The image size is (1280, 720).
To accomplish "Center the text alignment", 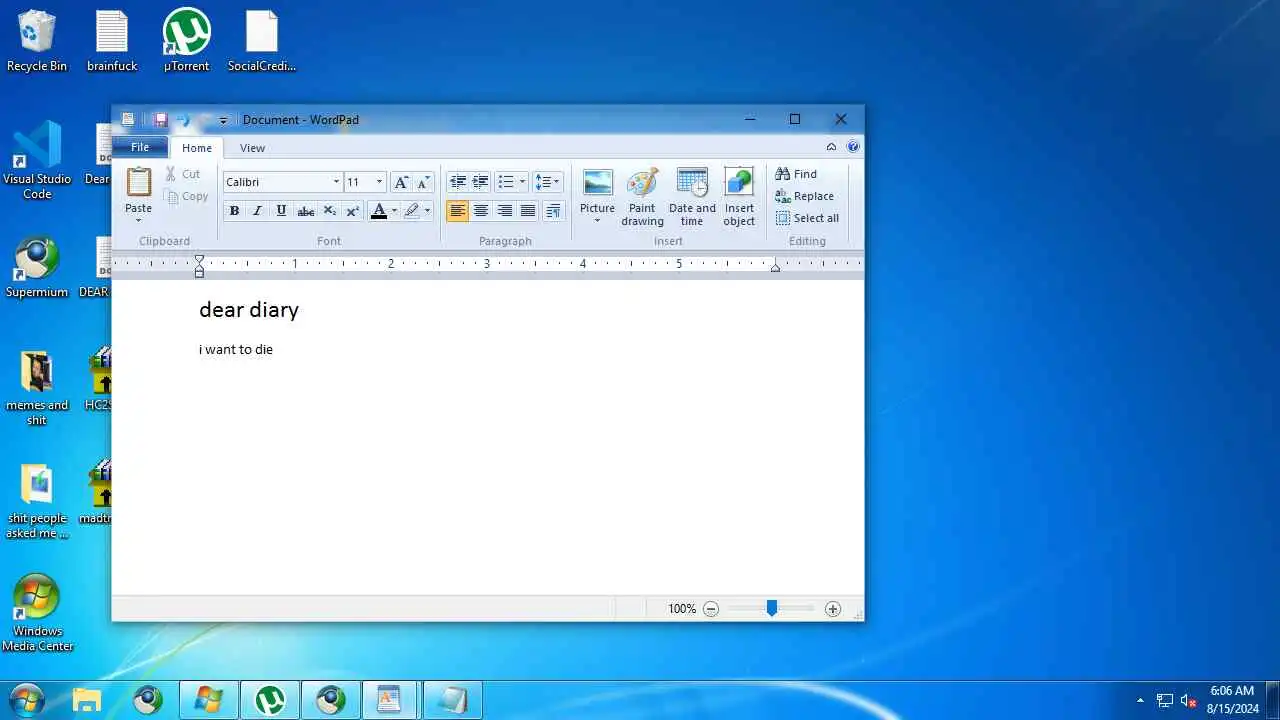I will click(x=481, y=211).
